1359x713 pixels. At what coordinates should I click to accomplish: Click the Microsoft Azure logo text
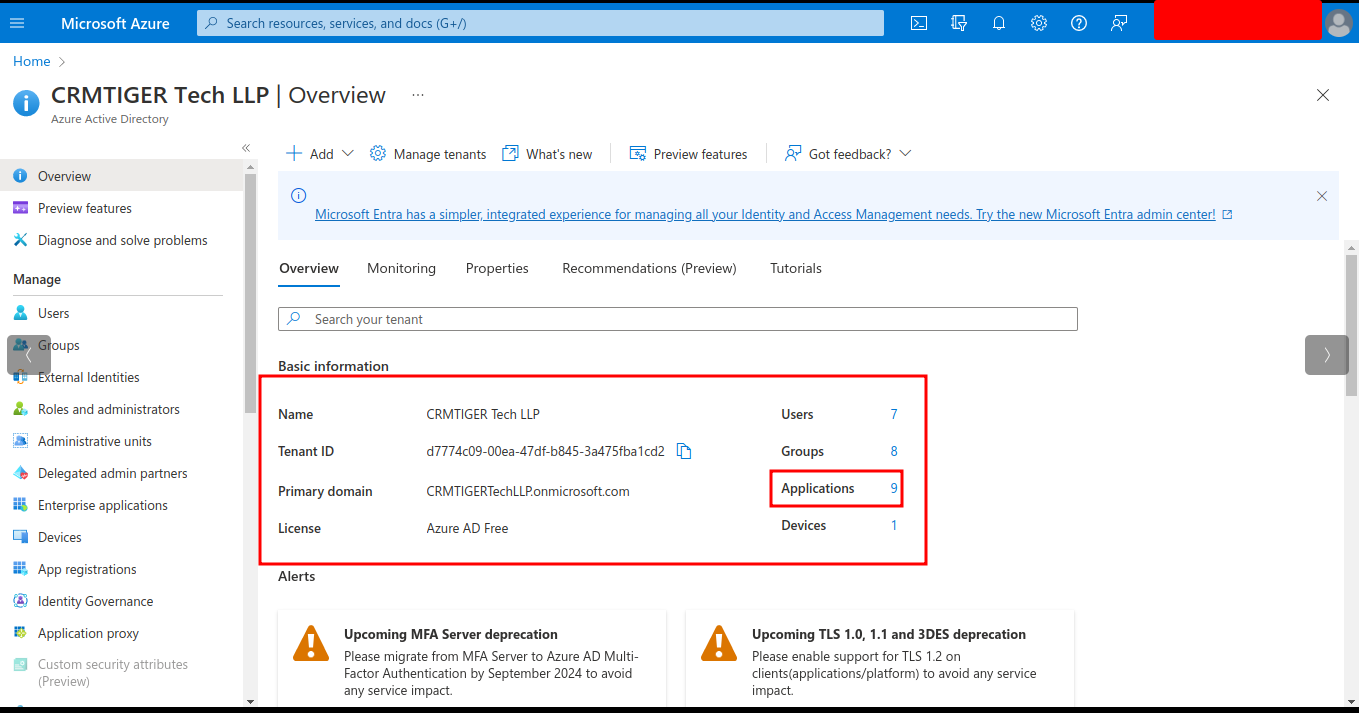coord(115,23)
